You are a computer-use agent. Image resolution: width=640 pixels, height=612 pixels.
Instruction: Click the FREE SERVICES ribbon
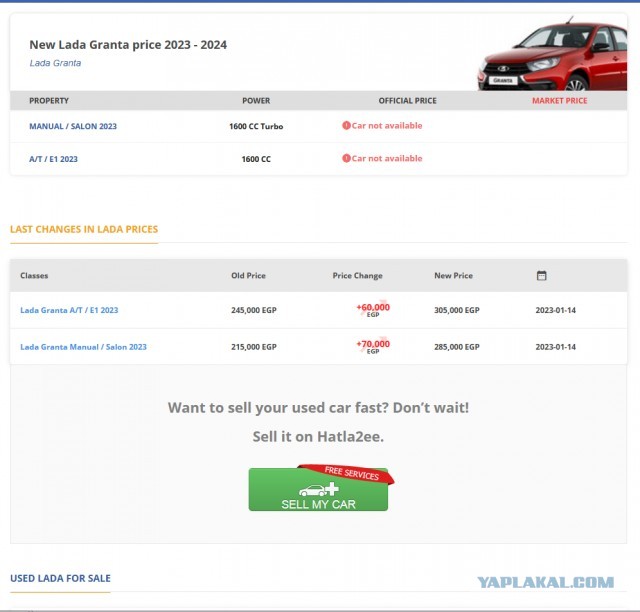[x=347, y=474]
